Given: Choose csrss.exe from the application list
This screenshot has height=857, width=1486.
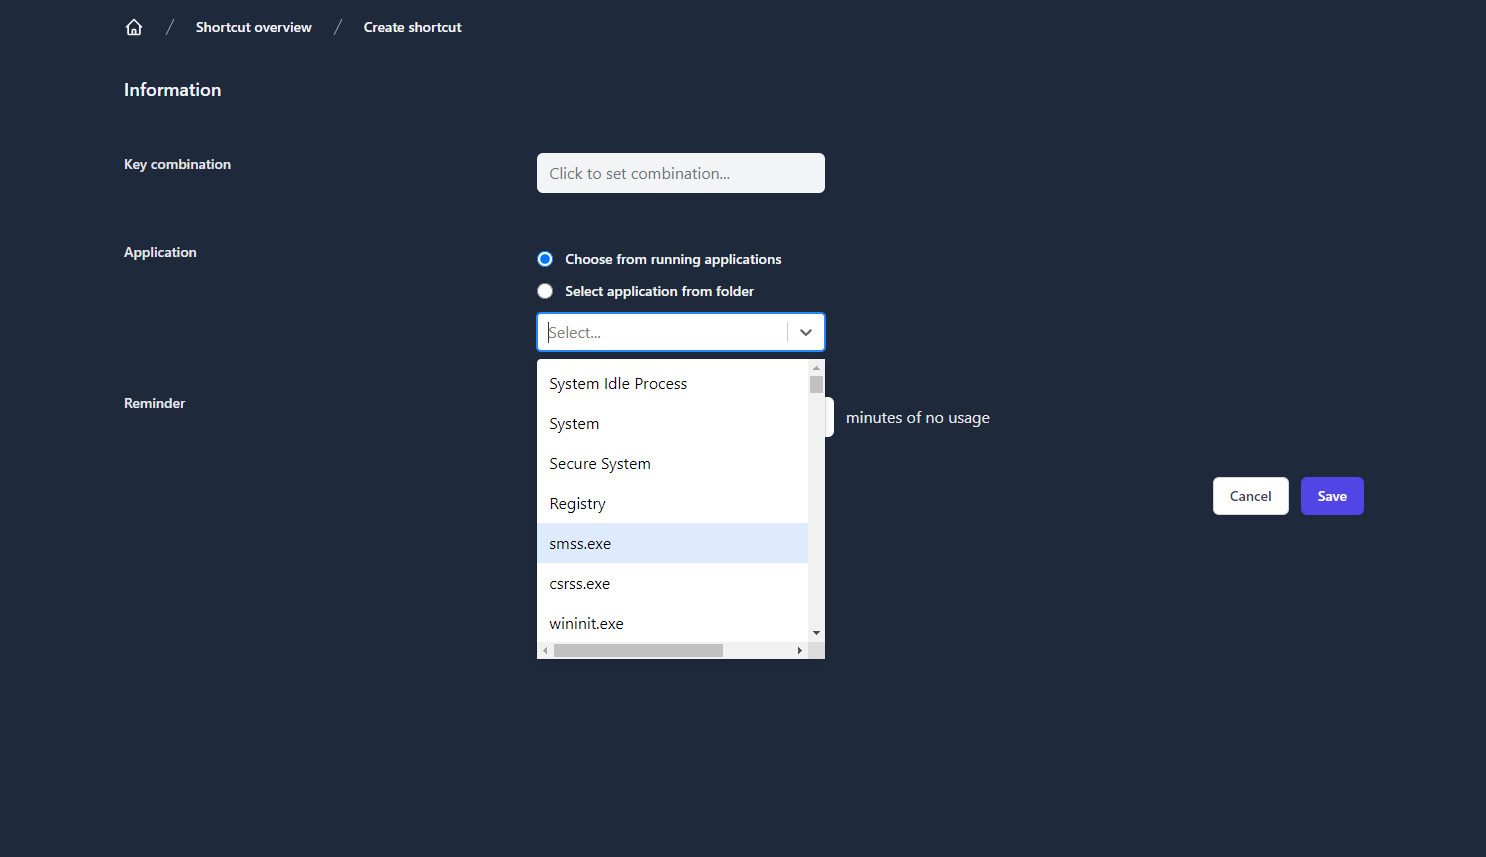Looking at the screenshot, I should tap(672, 583).
